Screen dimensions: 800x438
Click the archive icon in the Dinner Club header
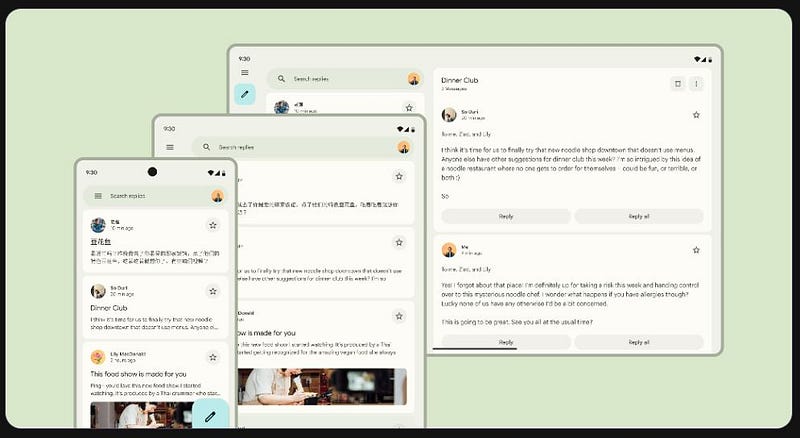coord(678,84)
